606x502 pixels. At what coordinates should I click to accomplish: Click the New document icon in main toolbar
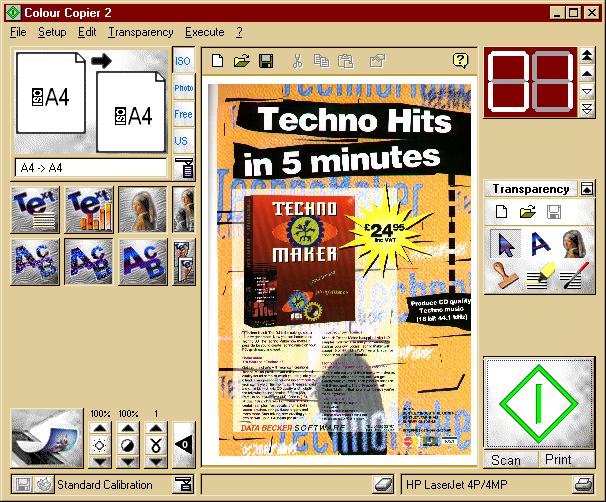point(218,61)
